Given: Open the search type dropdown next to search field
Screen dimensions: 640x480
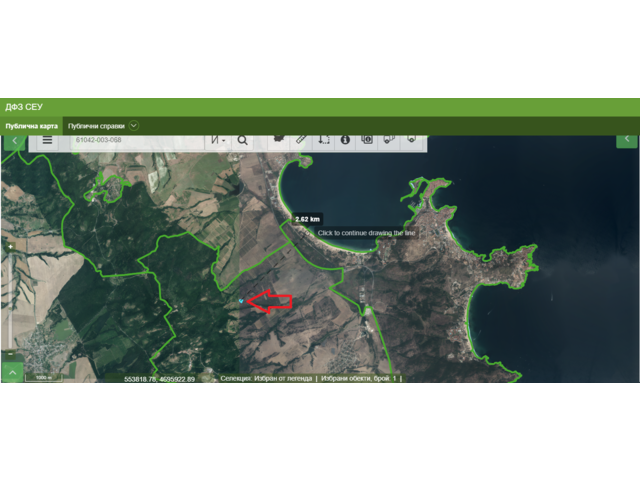Looking at the screenshot, I should [x=218, y=141].
